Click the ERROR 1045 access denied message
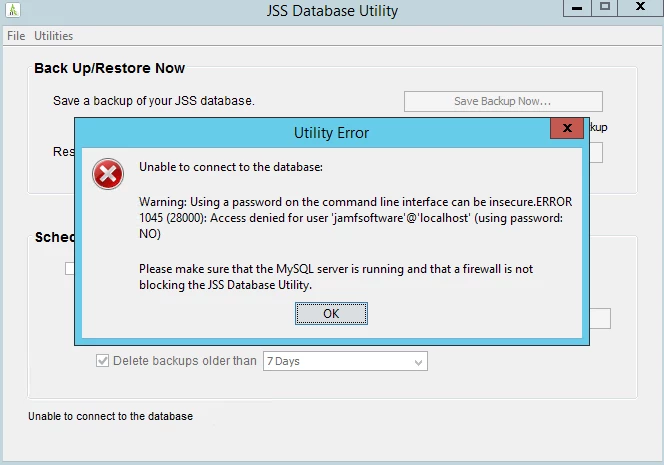This screenshot has height=465, width=664. pyautogui.click(x=356, y=218)
